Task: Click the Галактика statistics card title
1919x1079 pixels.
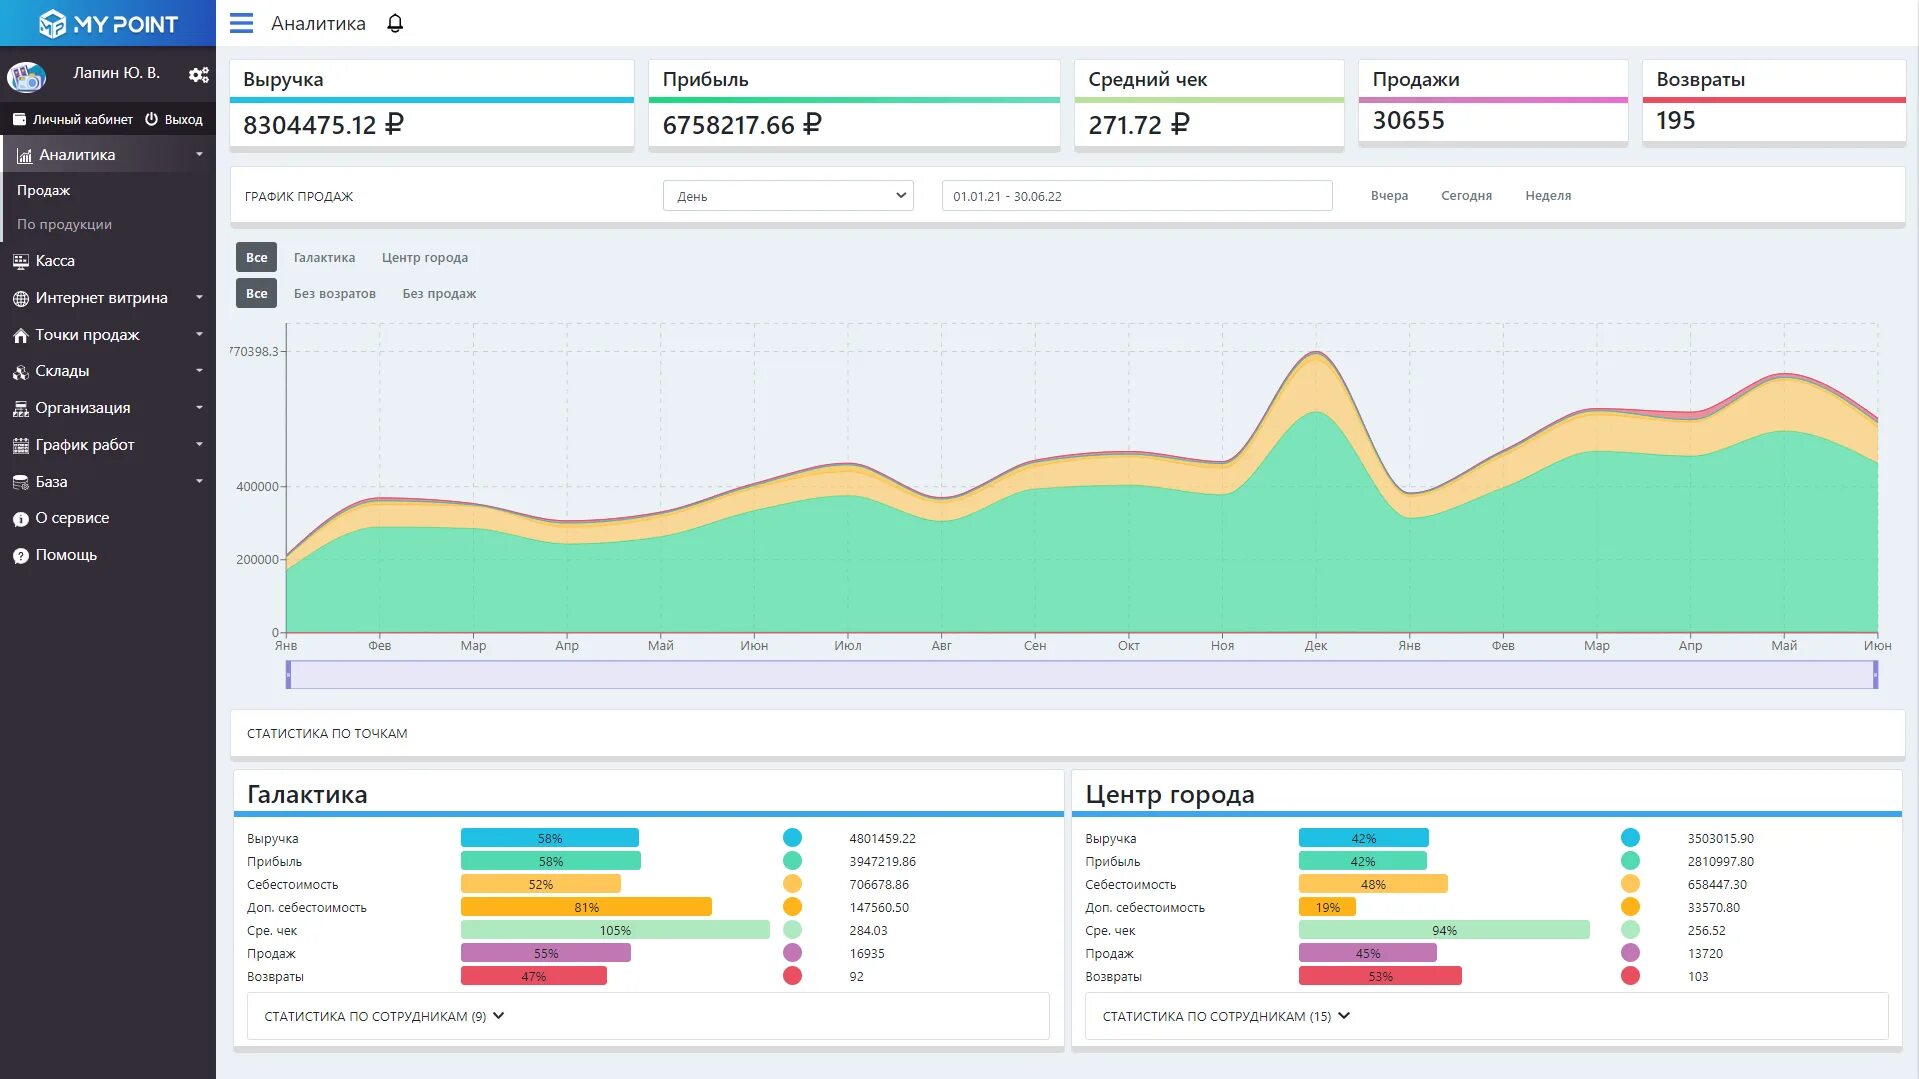Action: coord(307,794)
